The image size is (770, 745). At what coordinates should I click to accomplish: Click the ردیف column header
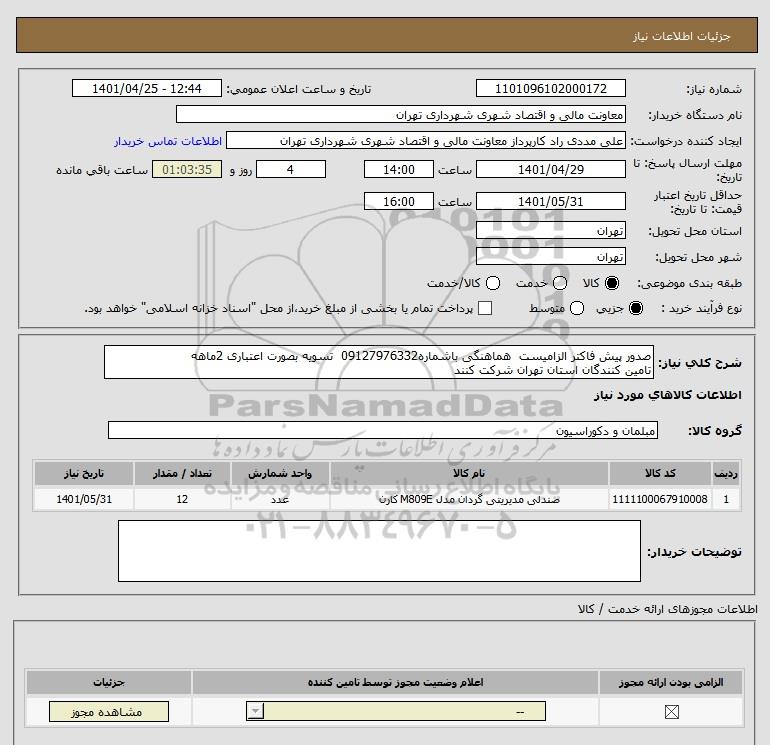pyautogui.click(x=726, y=473)
